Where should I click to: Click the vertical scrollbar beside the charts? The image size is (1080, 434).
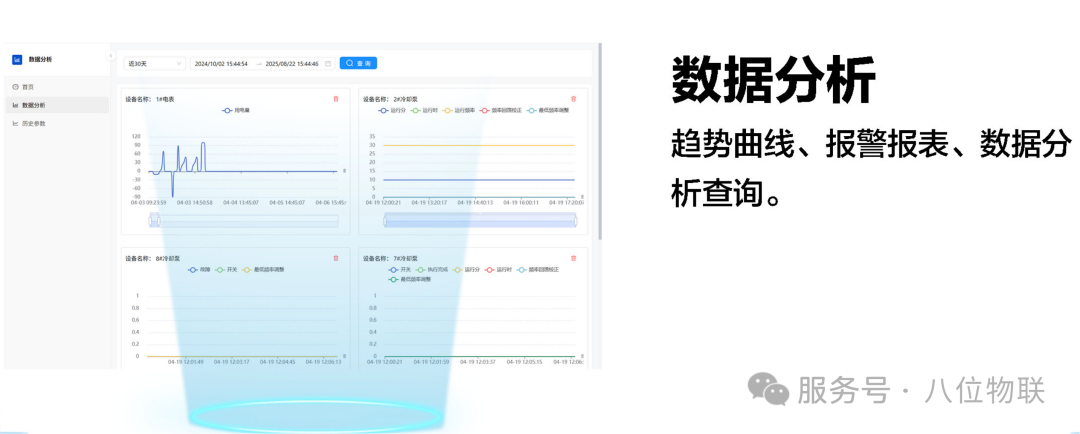pyautogui.click(x=600, y=141)
